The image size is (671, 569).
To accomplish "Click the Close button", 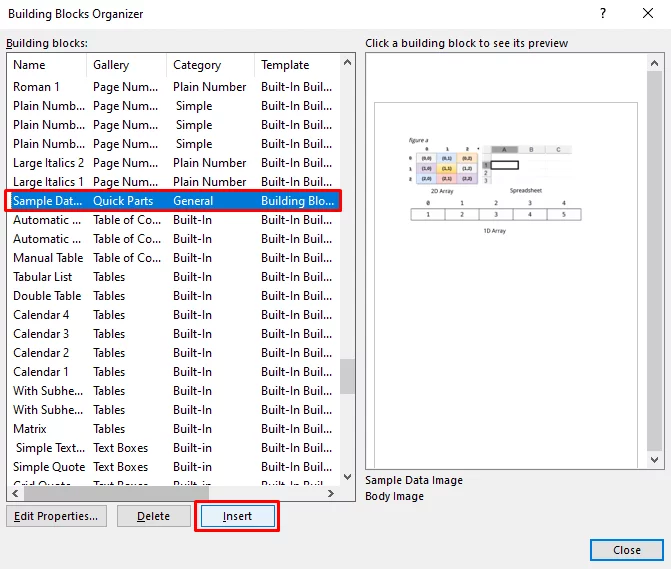I will [627, 550].
